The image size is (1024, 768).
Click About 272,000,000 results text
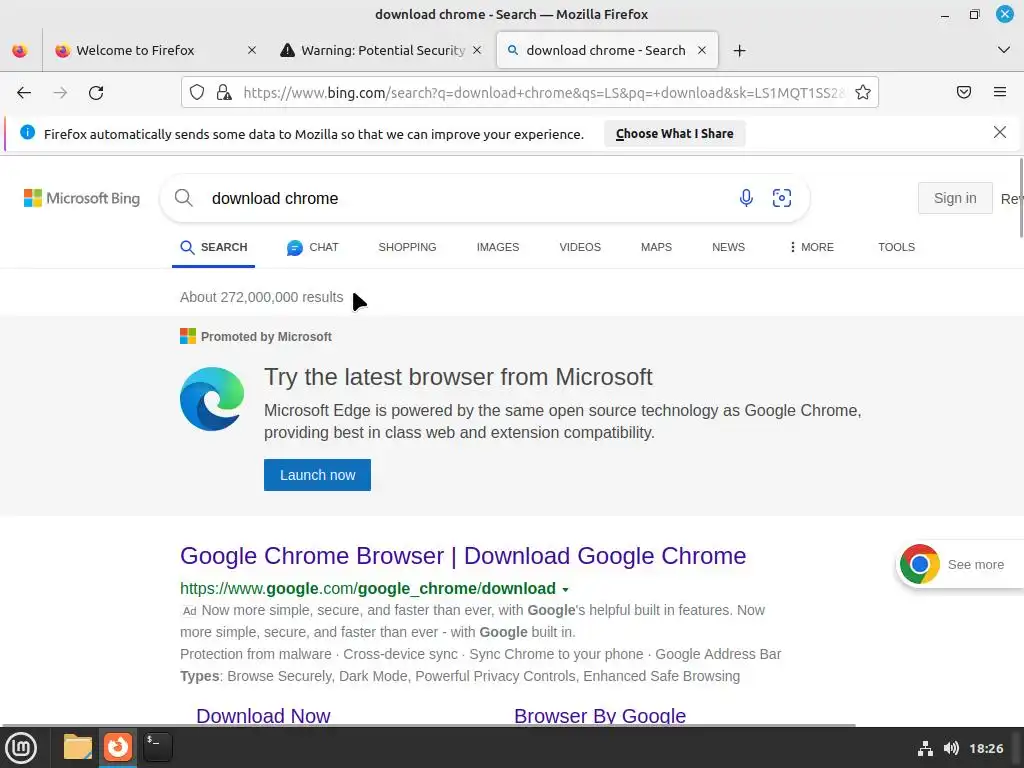coord(261,297)
